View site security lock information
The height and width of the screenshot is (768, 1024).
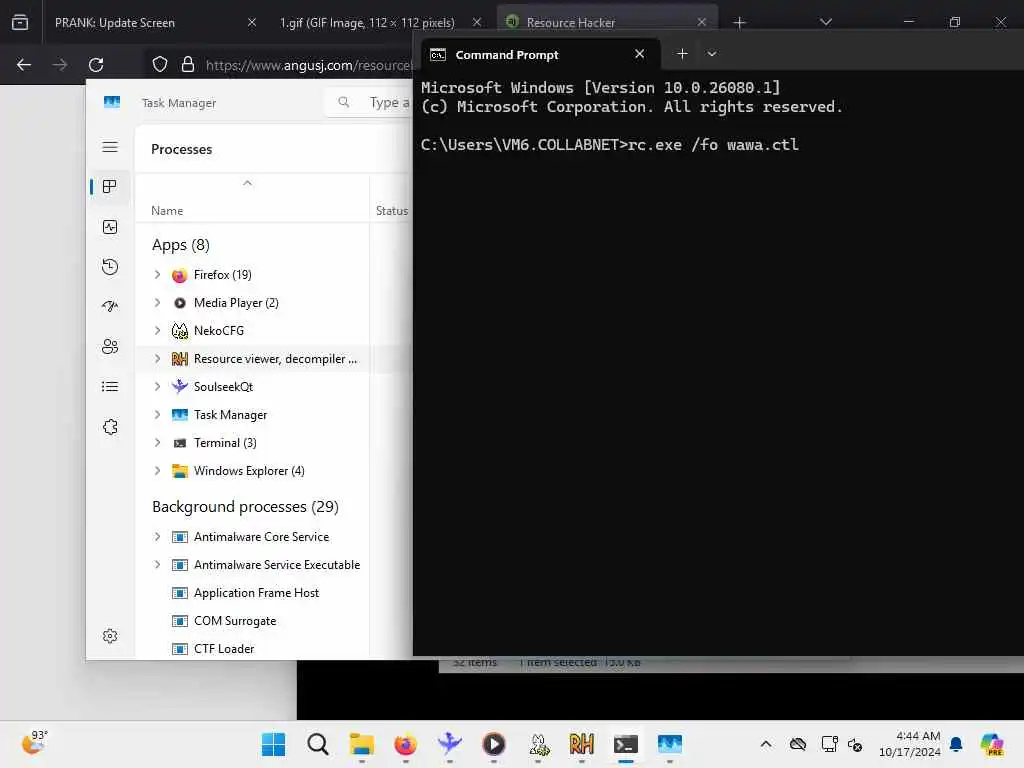point(188,65)
